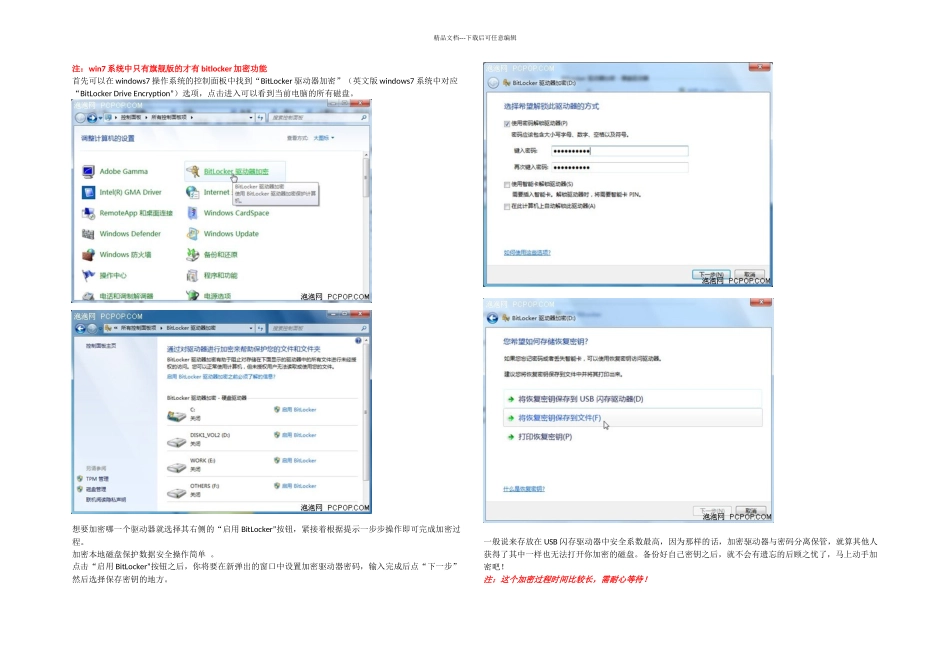The width and height of the screenshot is (950, 672).
Task: Click 启用 BitLocker for DISK1_VOL2 (D:)
Action: (299, 435)
